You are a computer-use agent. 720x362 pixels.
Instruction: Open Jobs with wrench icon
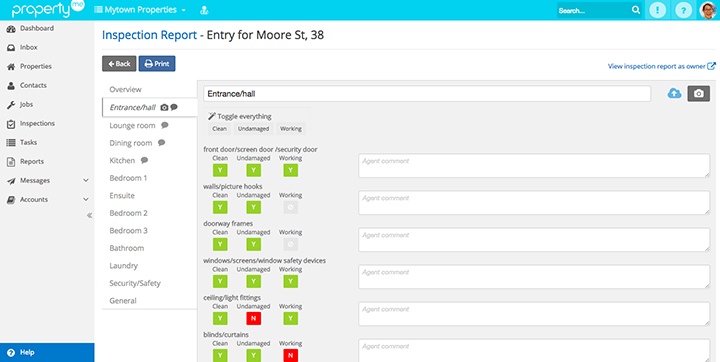20,104
